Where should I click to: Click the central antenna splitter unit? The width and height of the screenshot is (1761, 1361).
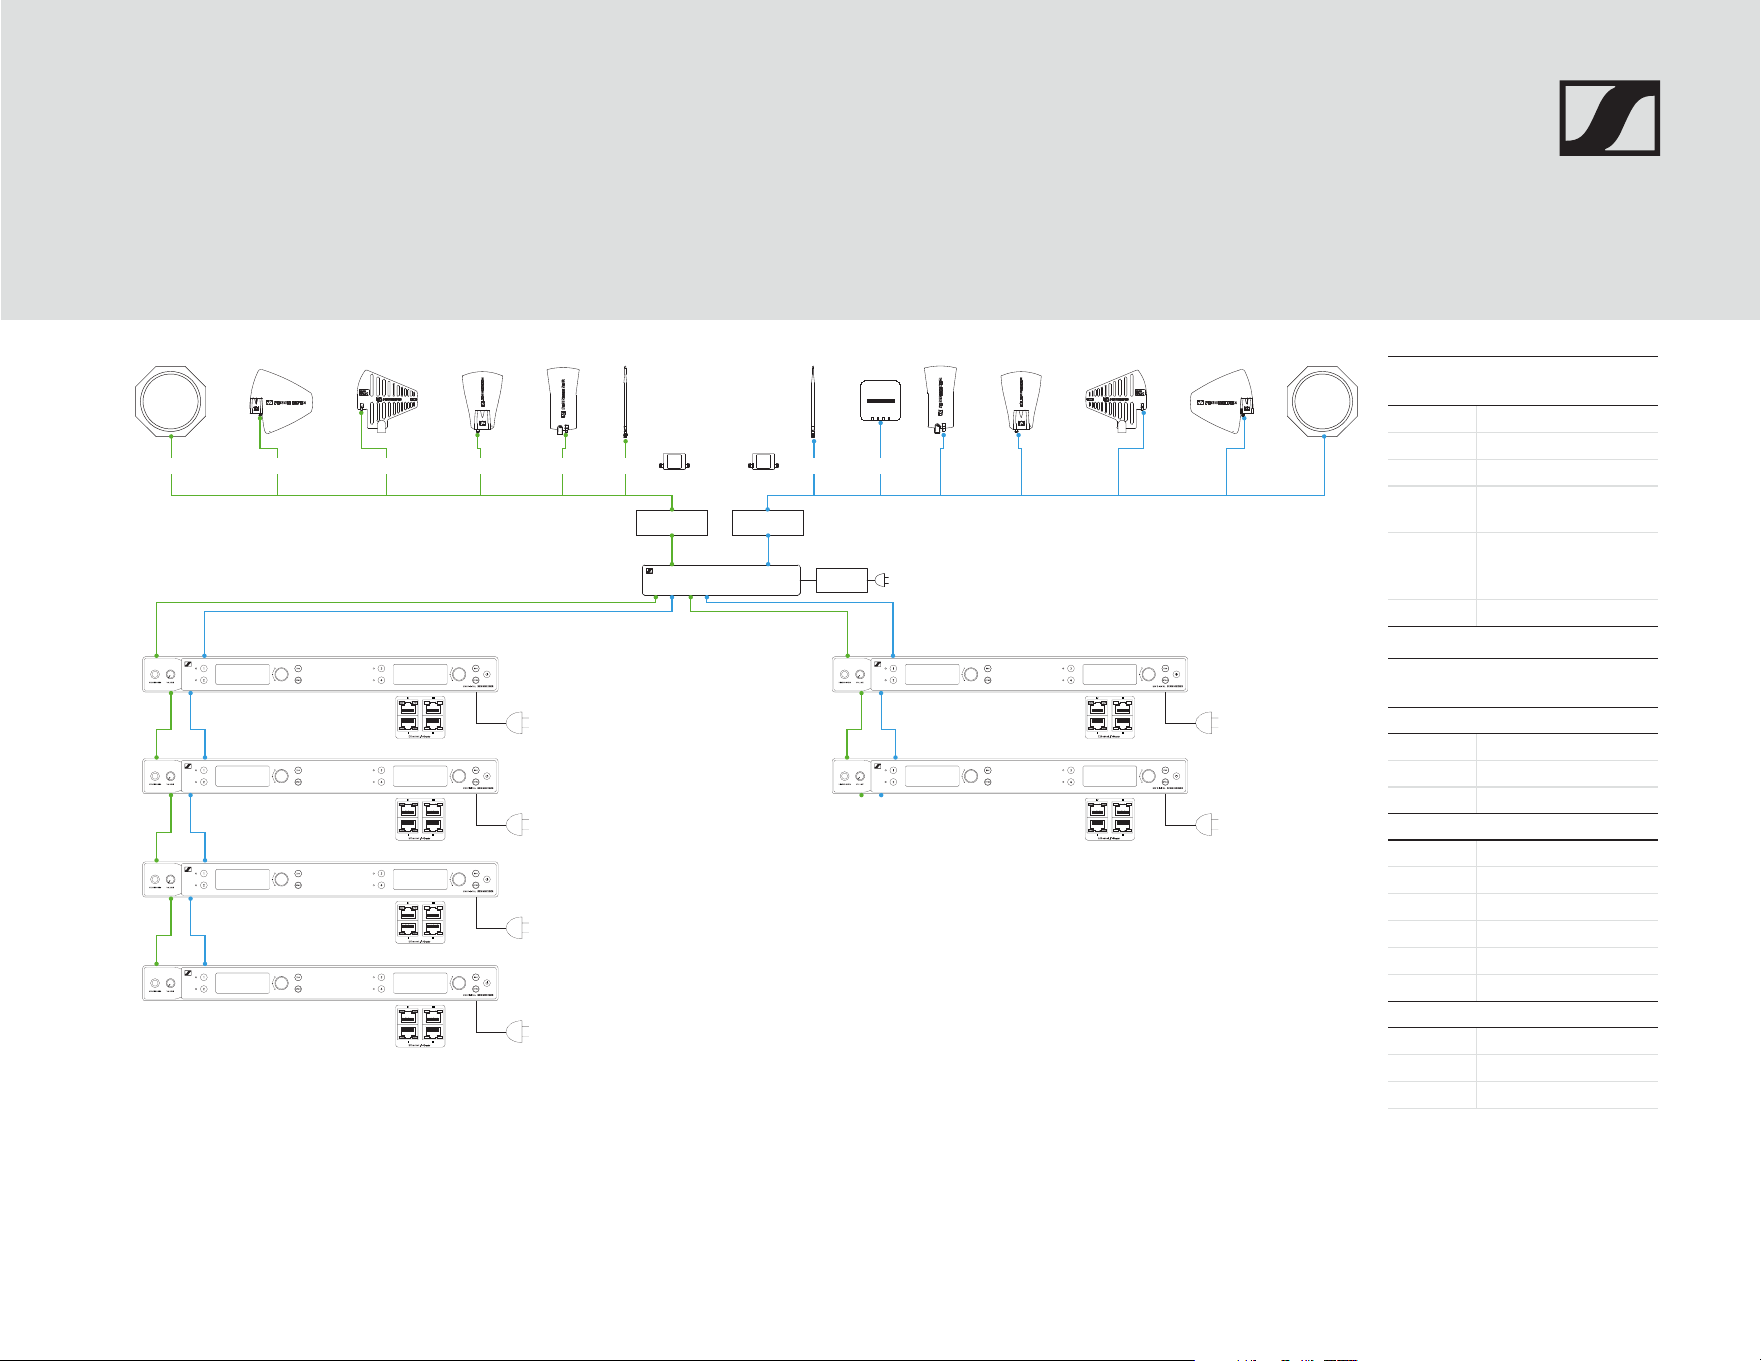tap(721, 580)
